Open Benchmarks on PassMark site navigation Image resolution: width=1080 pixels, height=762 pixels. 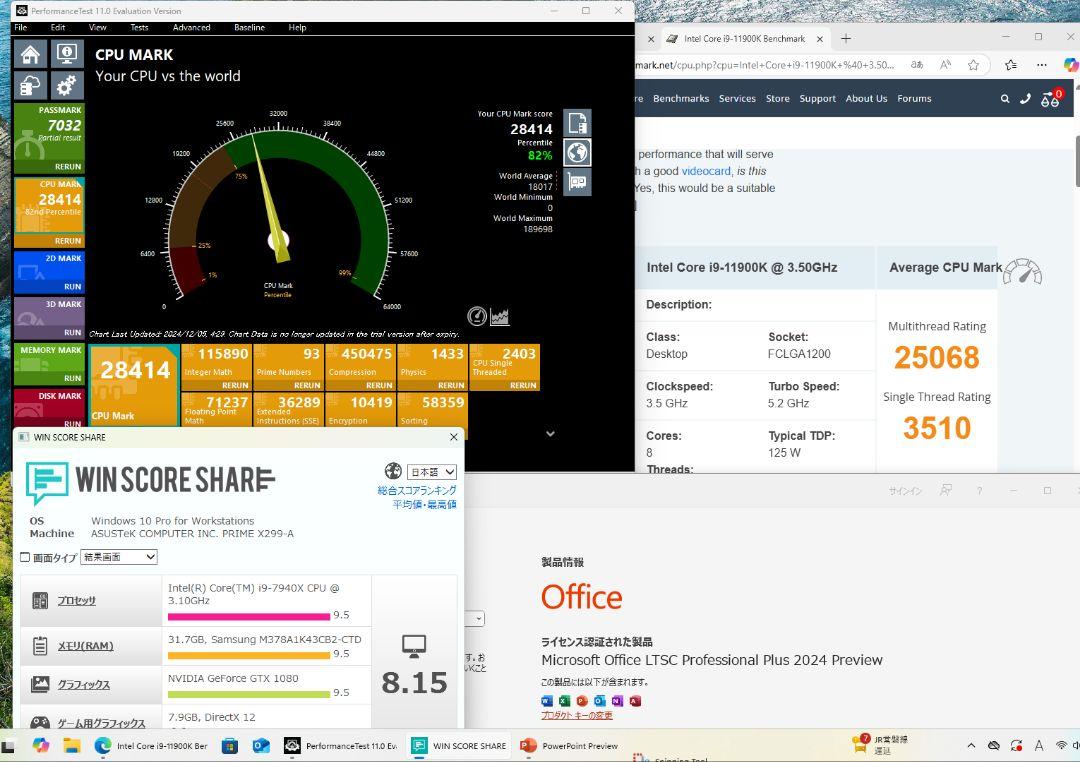(x=681, y=99)
